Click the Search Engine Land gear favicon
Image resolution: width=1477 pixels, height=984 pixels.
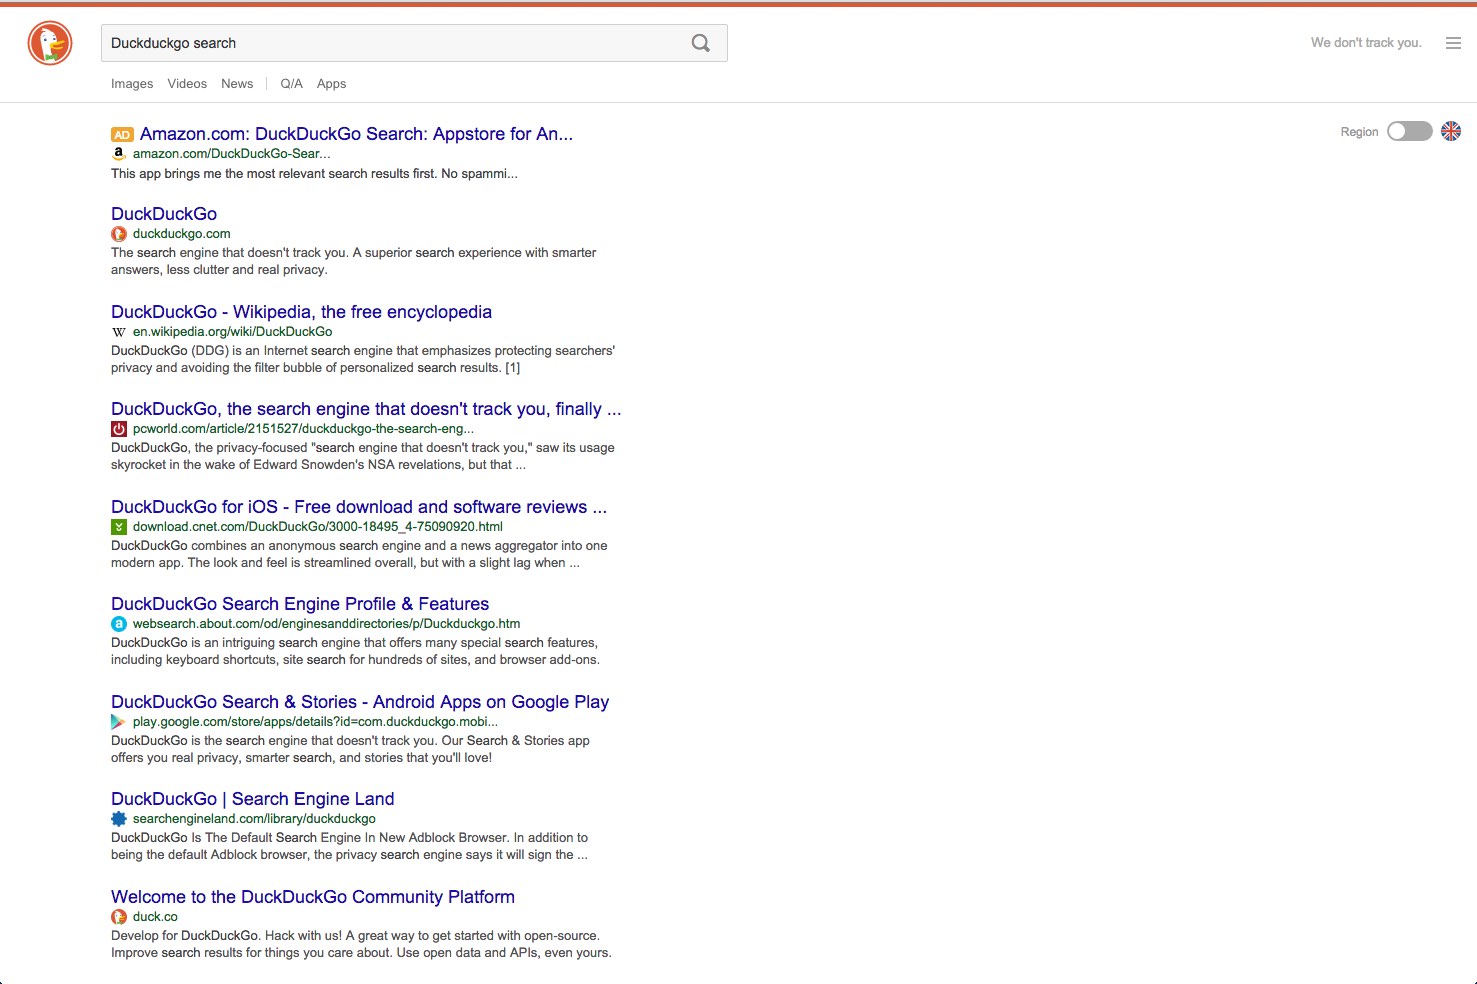coord(119,819)
